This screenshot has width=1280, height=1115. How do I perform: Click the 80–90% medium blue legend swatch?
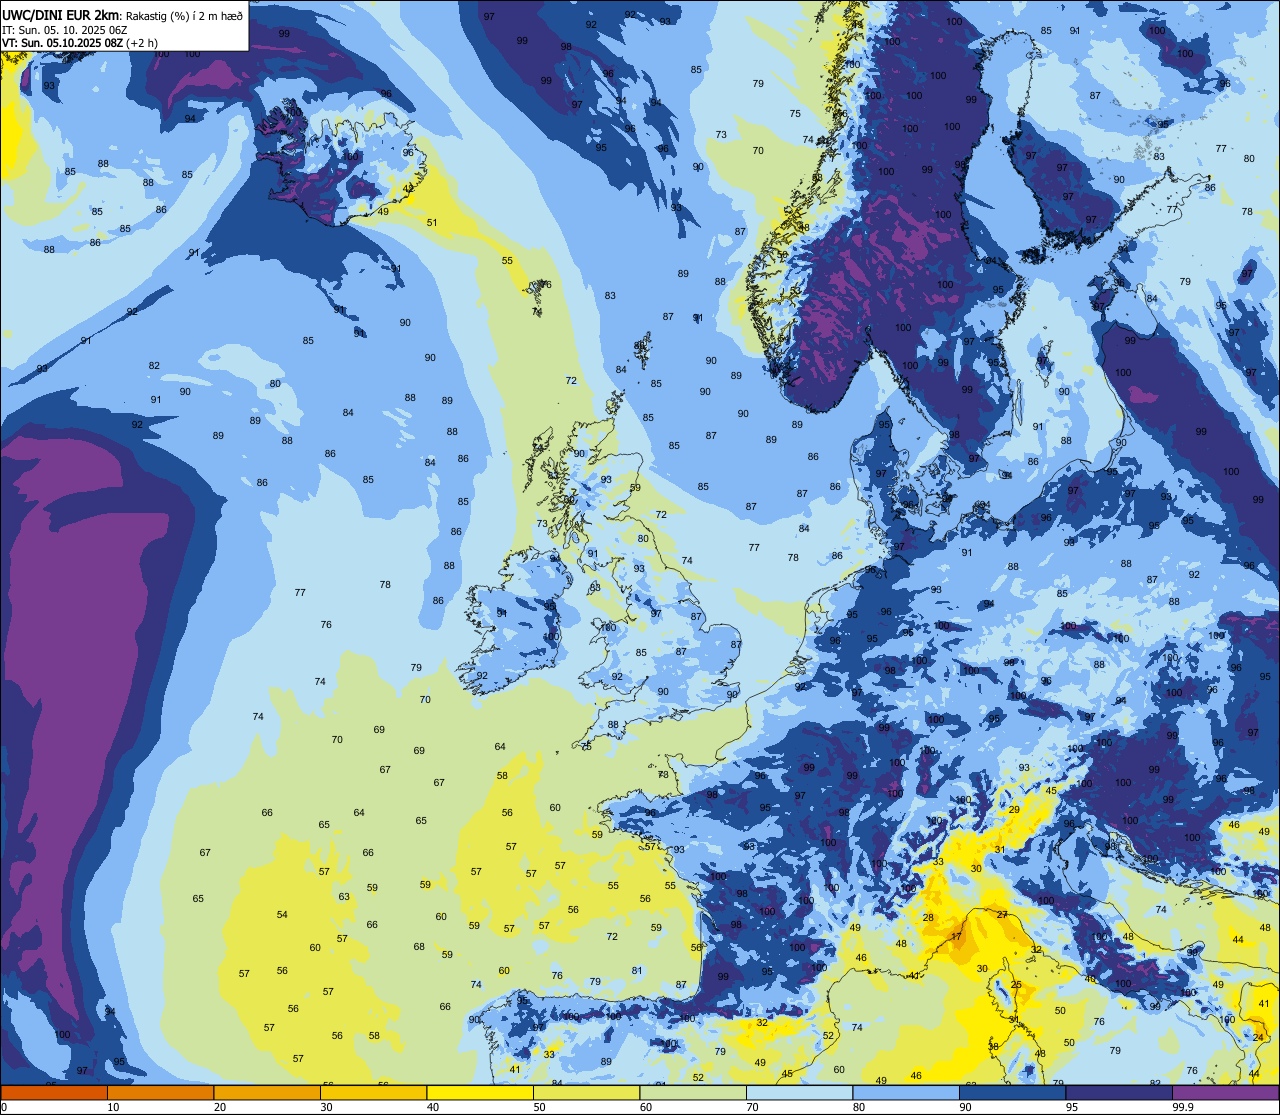(906, 1092)
